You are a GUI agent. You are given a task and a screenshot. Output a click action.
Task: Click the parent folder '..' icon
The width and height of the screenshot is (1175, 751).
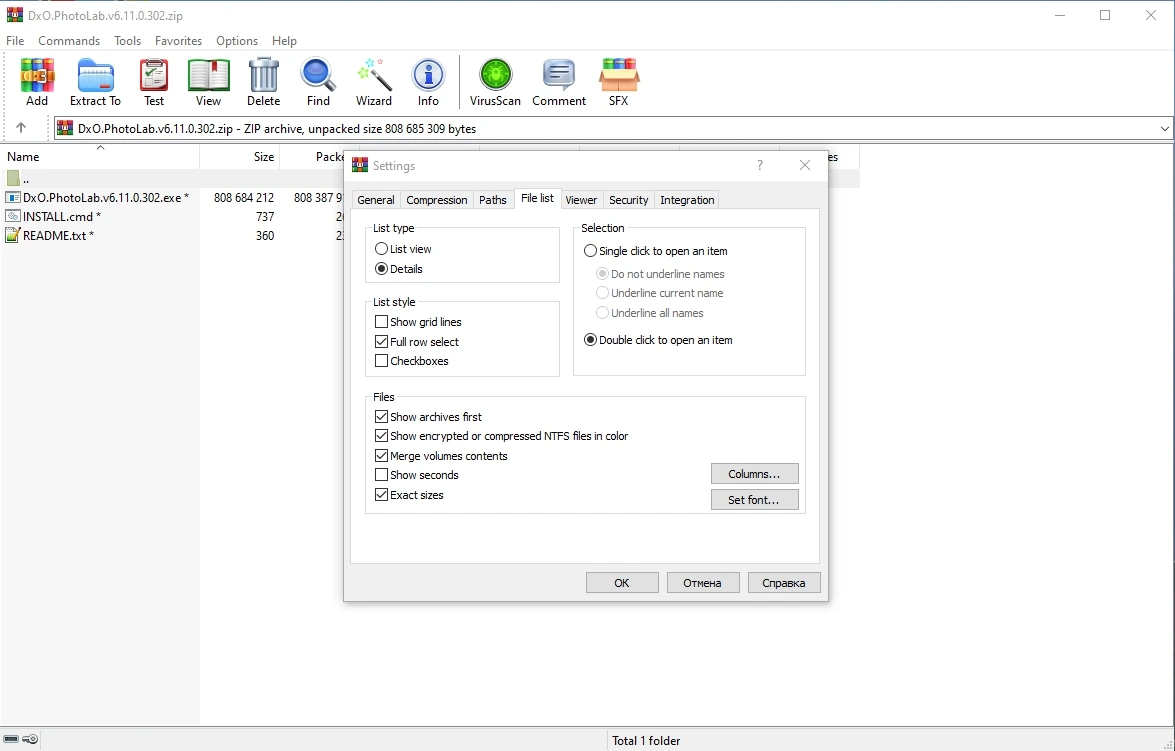tap(13, 178)
